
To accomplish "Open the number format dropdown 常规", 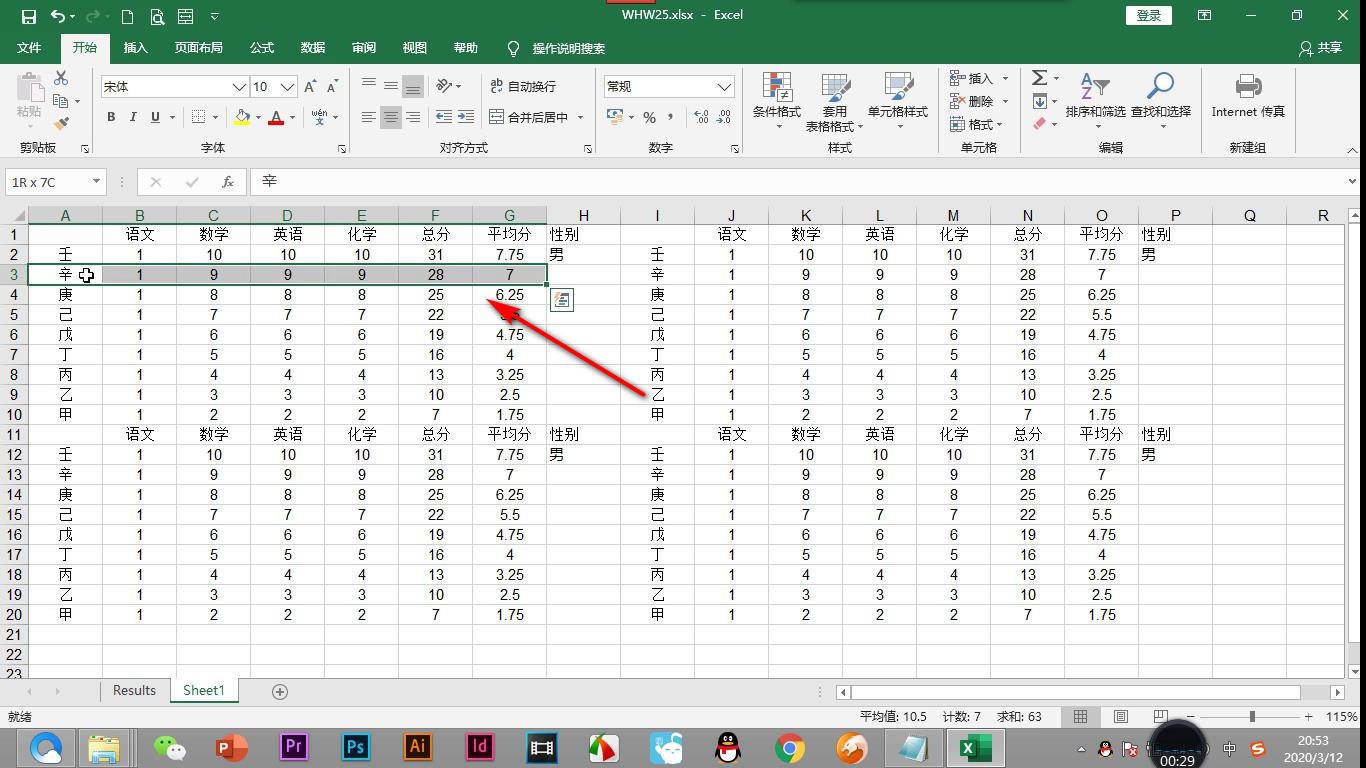I will [x=724, y=87].
